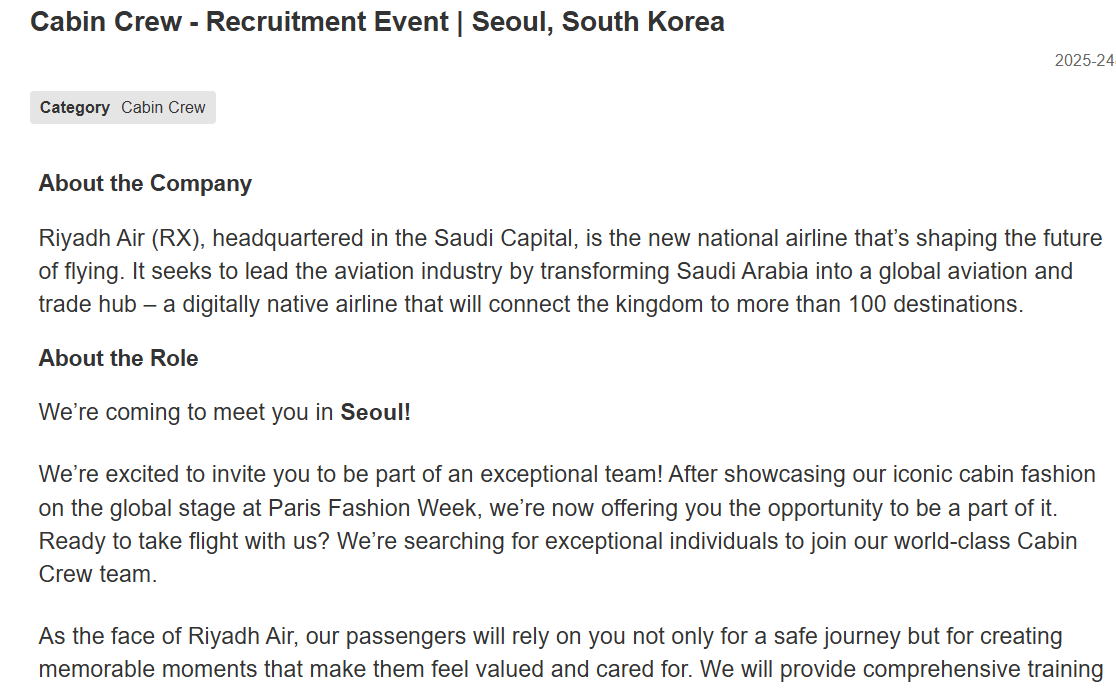Click the words Crew team. ending the paragraph
The width and height of the screenshot is (1116, 689).
(98, 574)
